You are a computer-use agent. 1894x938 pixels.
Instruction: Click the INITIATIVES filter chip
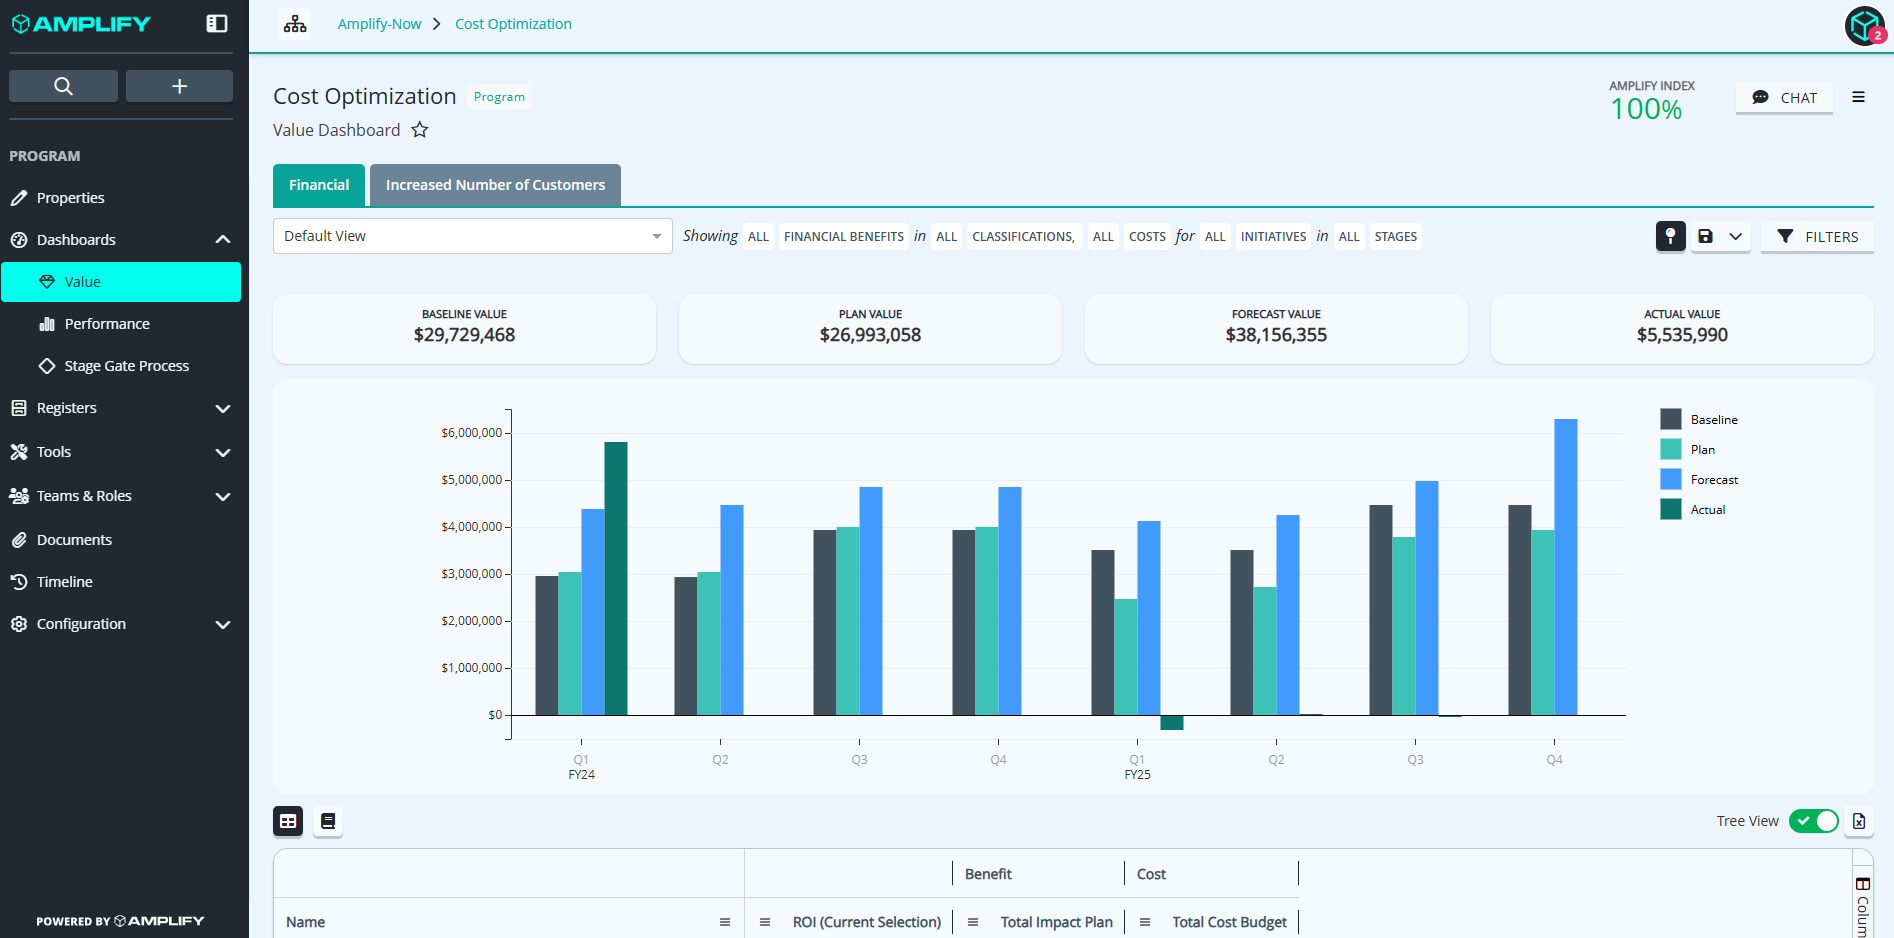[x=1273, y=236]
